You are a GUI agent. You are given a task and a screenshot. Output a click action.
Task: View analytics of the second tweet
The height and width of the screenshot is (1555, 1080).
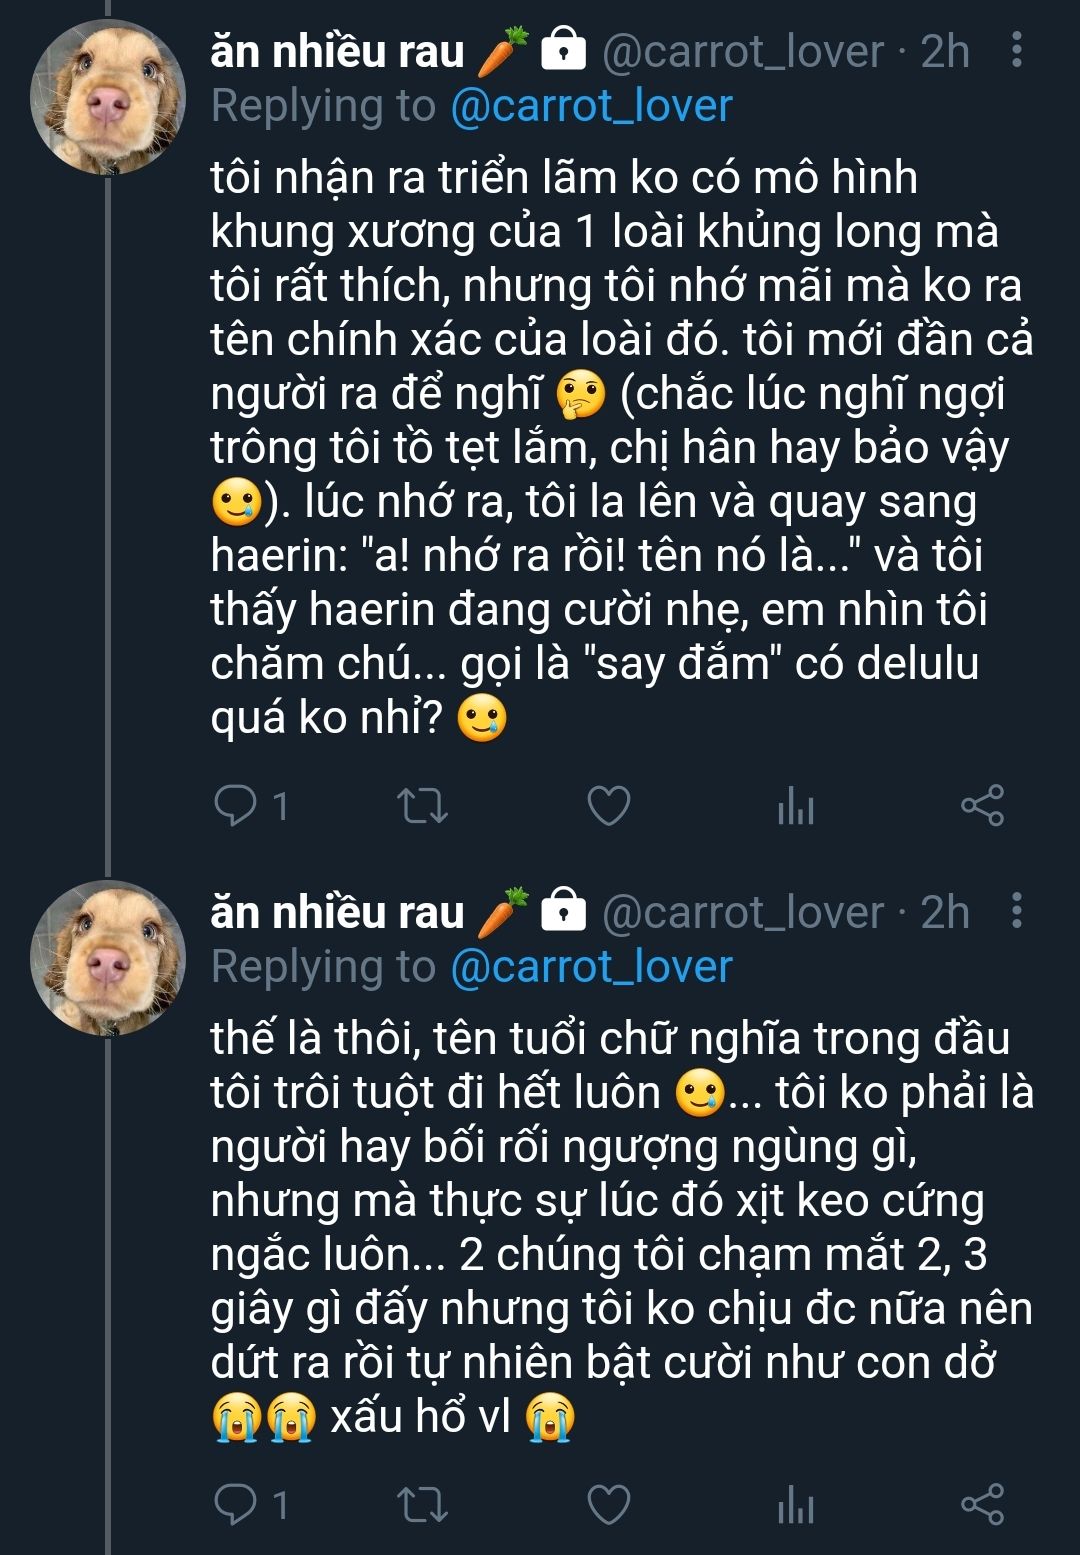point(796,1504)
